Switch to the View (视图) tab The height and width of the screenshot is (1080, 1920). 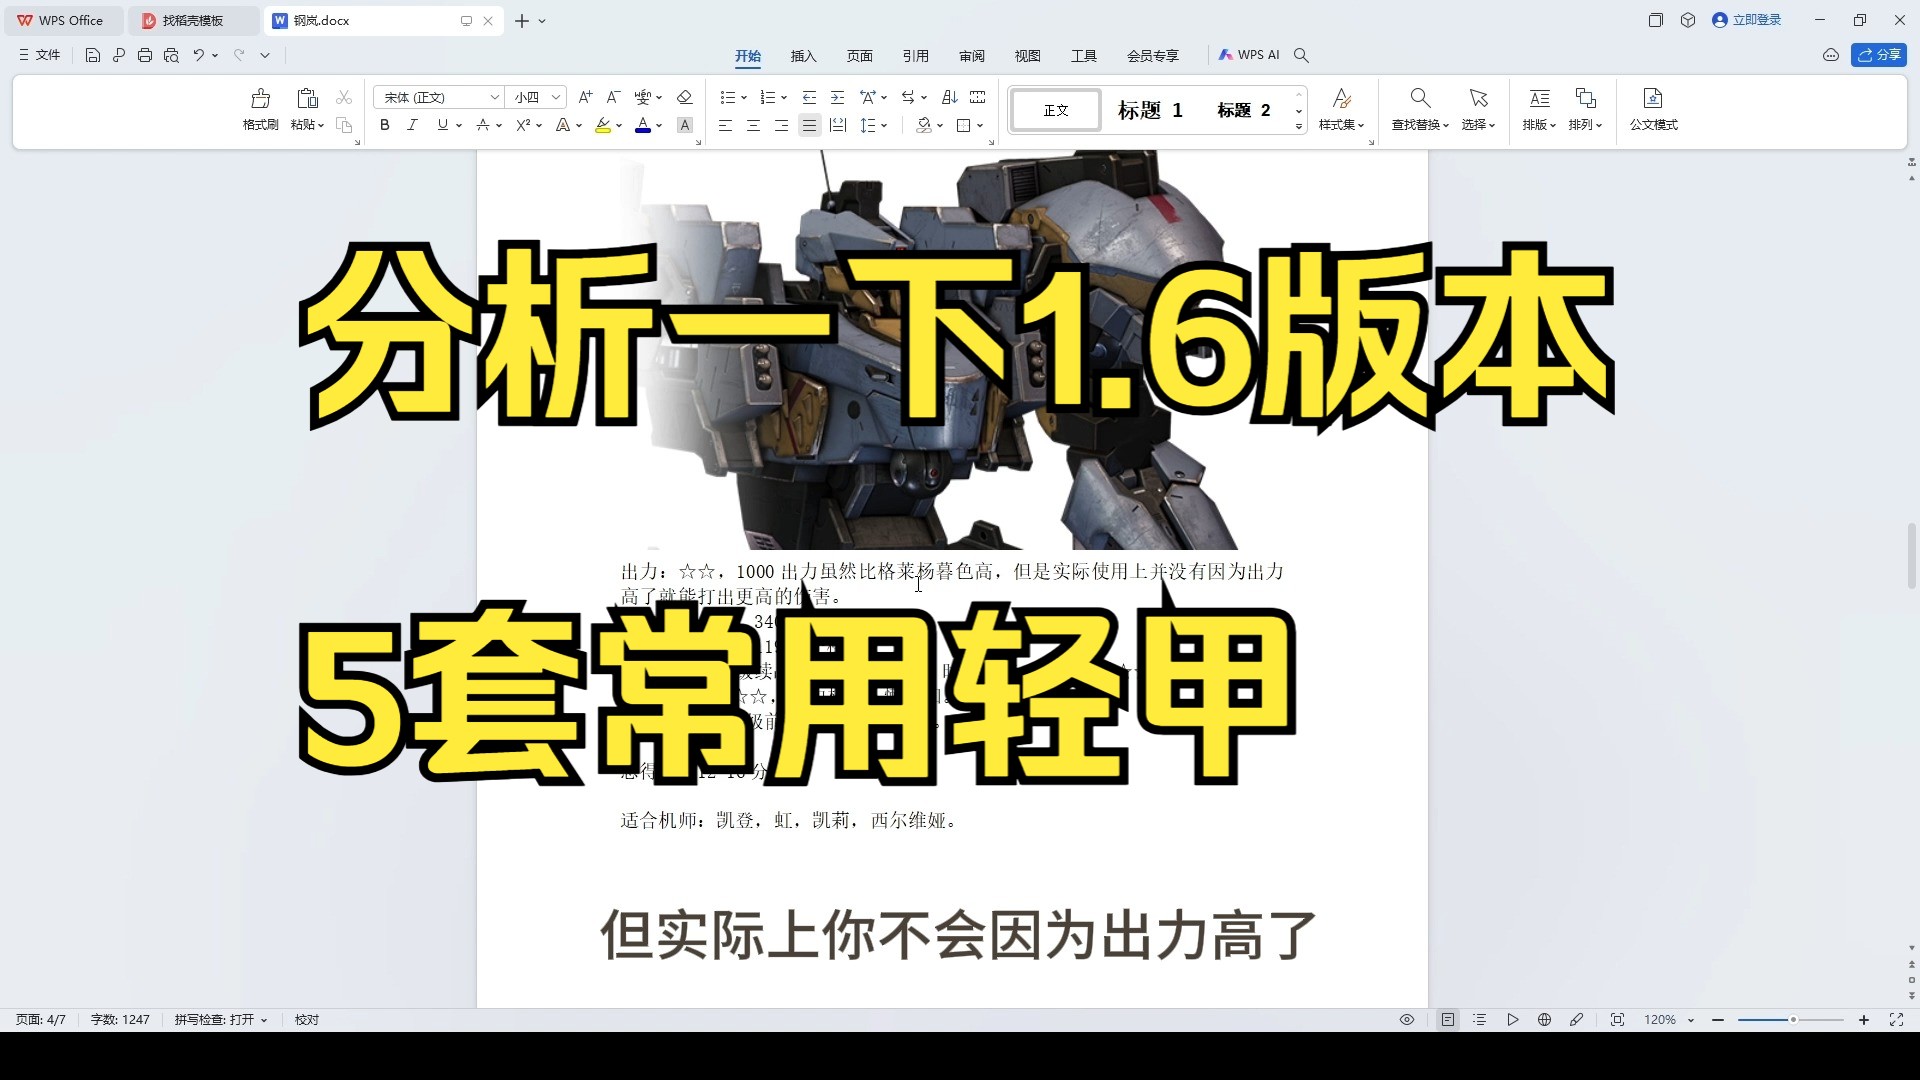pos(1027,56)
